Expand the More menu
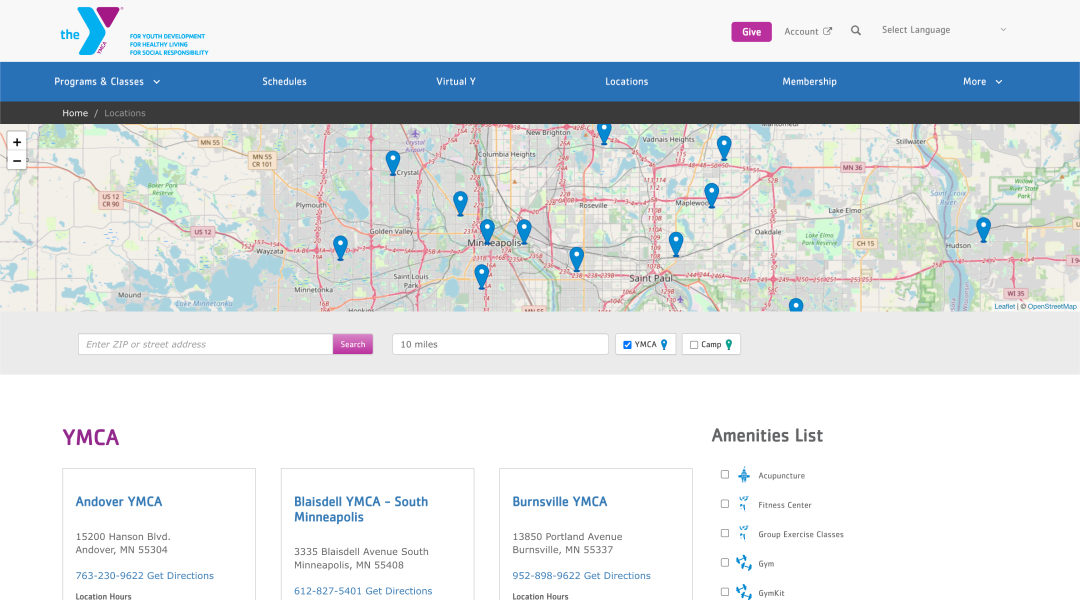The height and width of the screenshot is (600, 1080). [982, 82]
